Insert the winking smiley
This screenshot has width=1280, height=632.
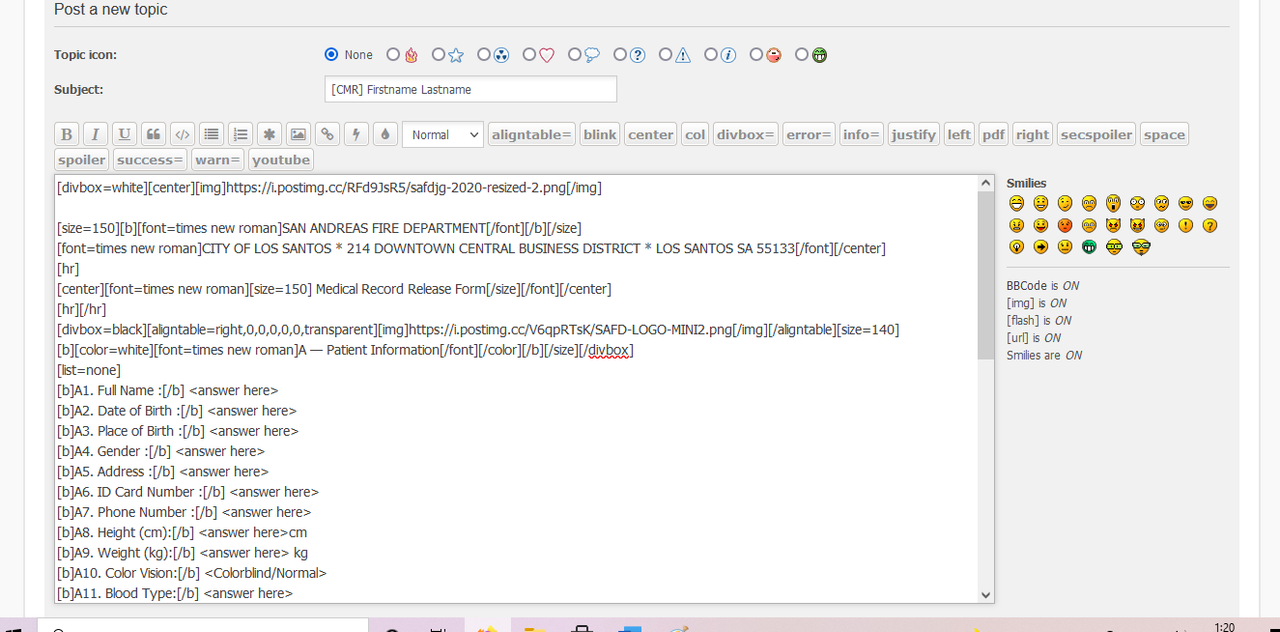pyautogui.click(x=1065, y=204)
